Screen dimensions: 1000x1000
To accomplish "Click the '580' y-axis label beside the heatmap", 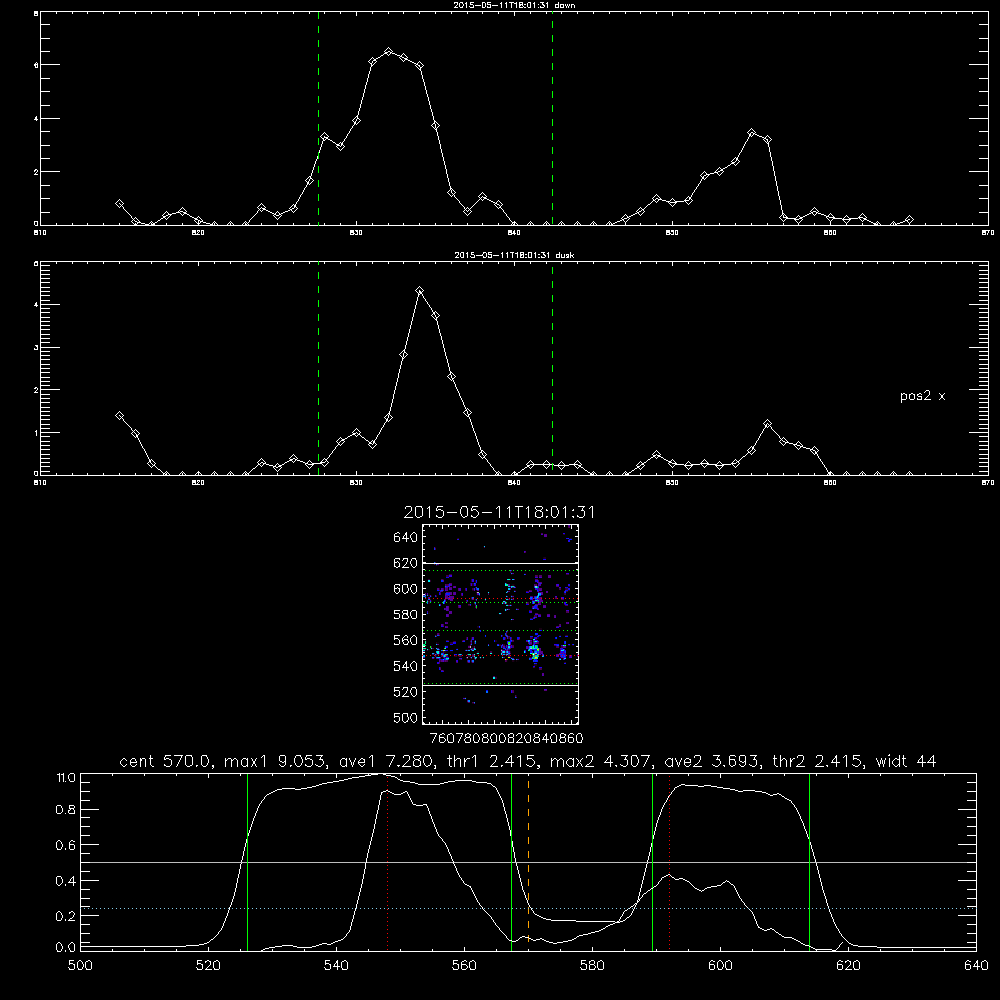I will 406,614.
